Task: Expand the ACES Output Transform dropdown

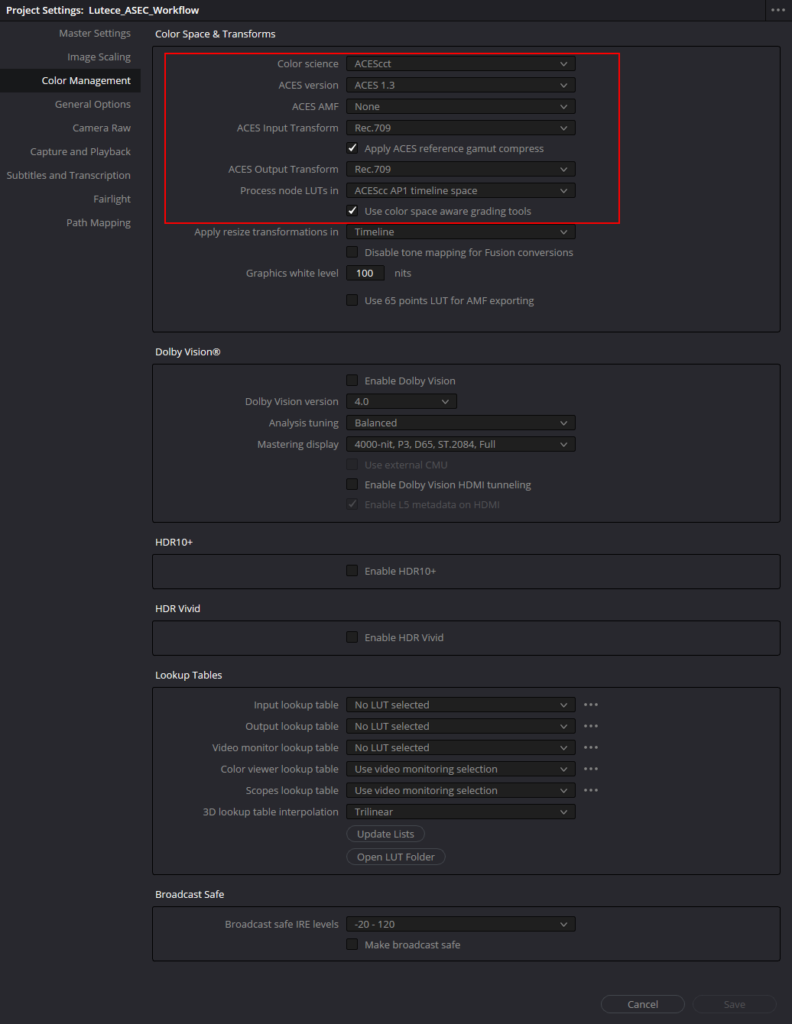Action: click(460, 170)
